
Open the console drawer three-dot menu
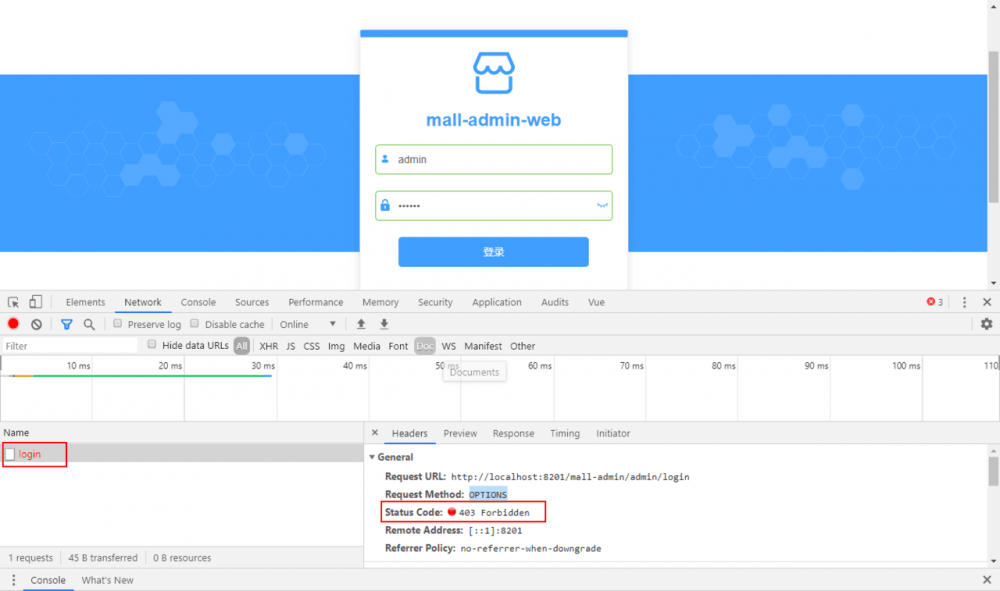point(13,580)
